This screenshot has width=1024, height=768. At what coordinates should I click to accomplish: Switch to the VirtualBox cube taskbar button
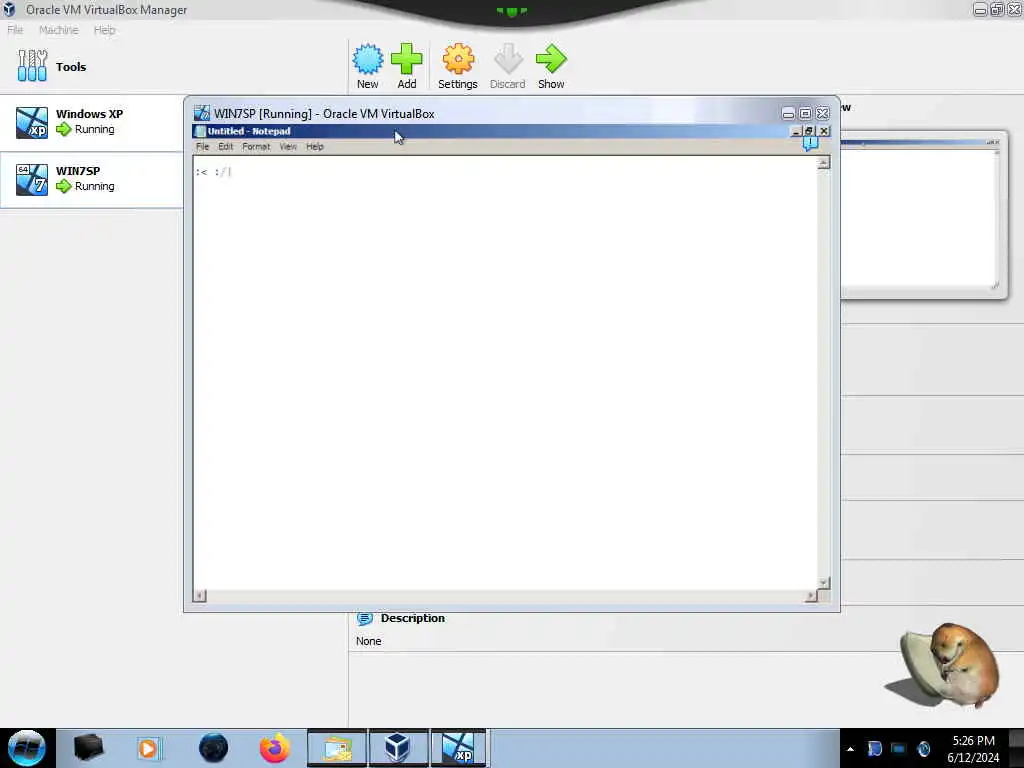(398, 748)
